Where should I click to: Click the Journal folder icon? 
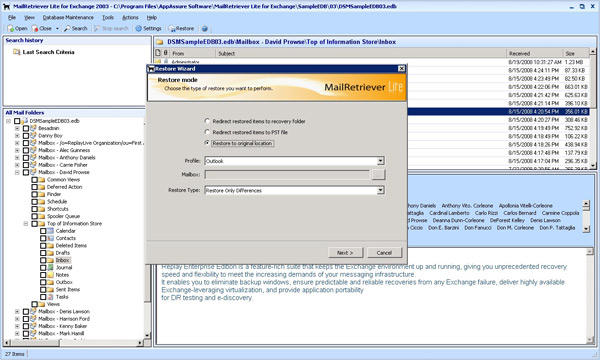(x=51, y=267)
